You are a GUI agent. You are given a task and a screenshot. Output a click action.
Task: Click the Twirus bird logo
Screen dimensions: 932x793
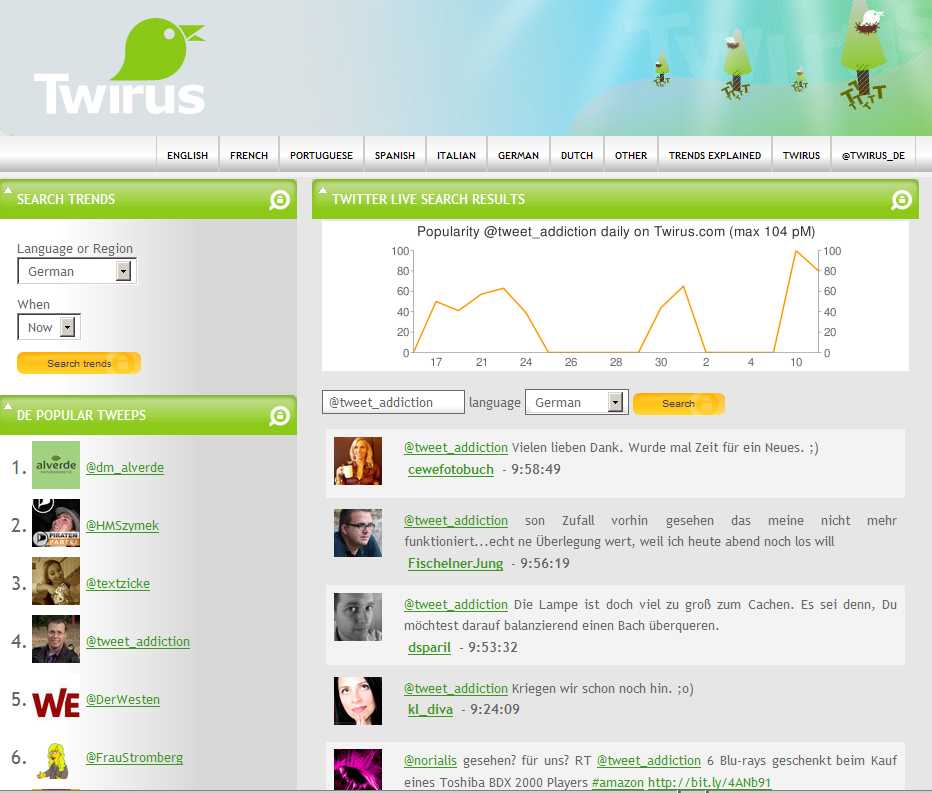tap(120, 67)
